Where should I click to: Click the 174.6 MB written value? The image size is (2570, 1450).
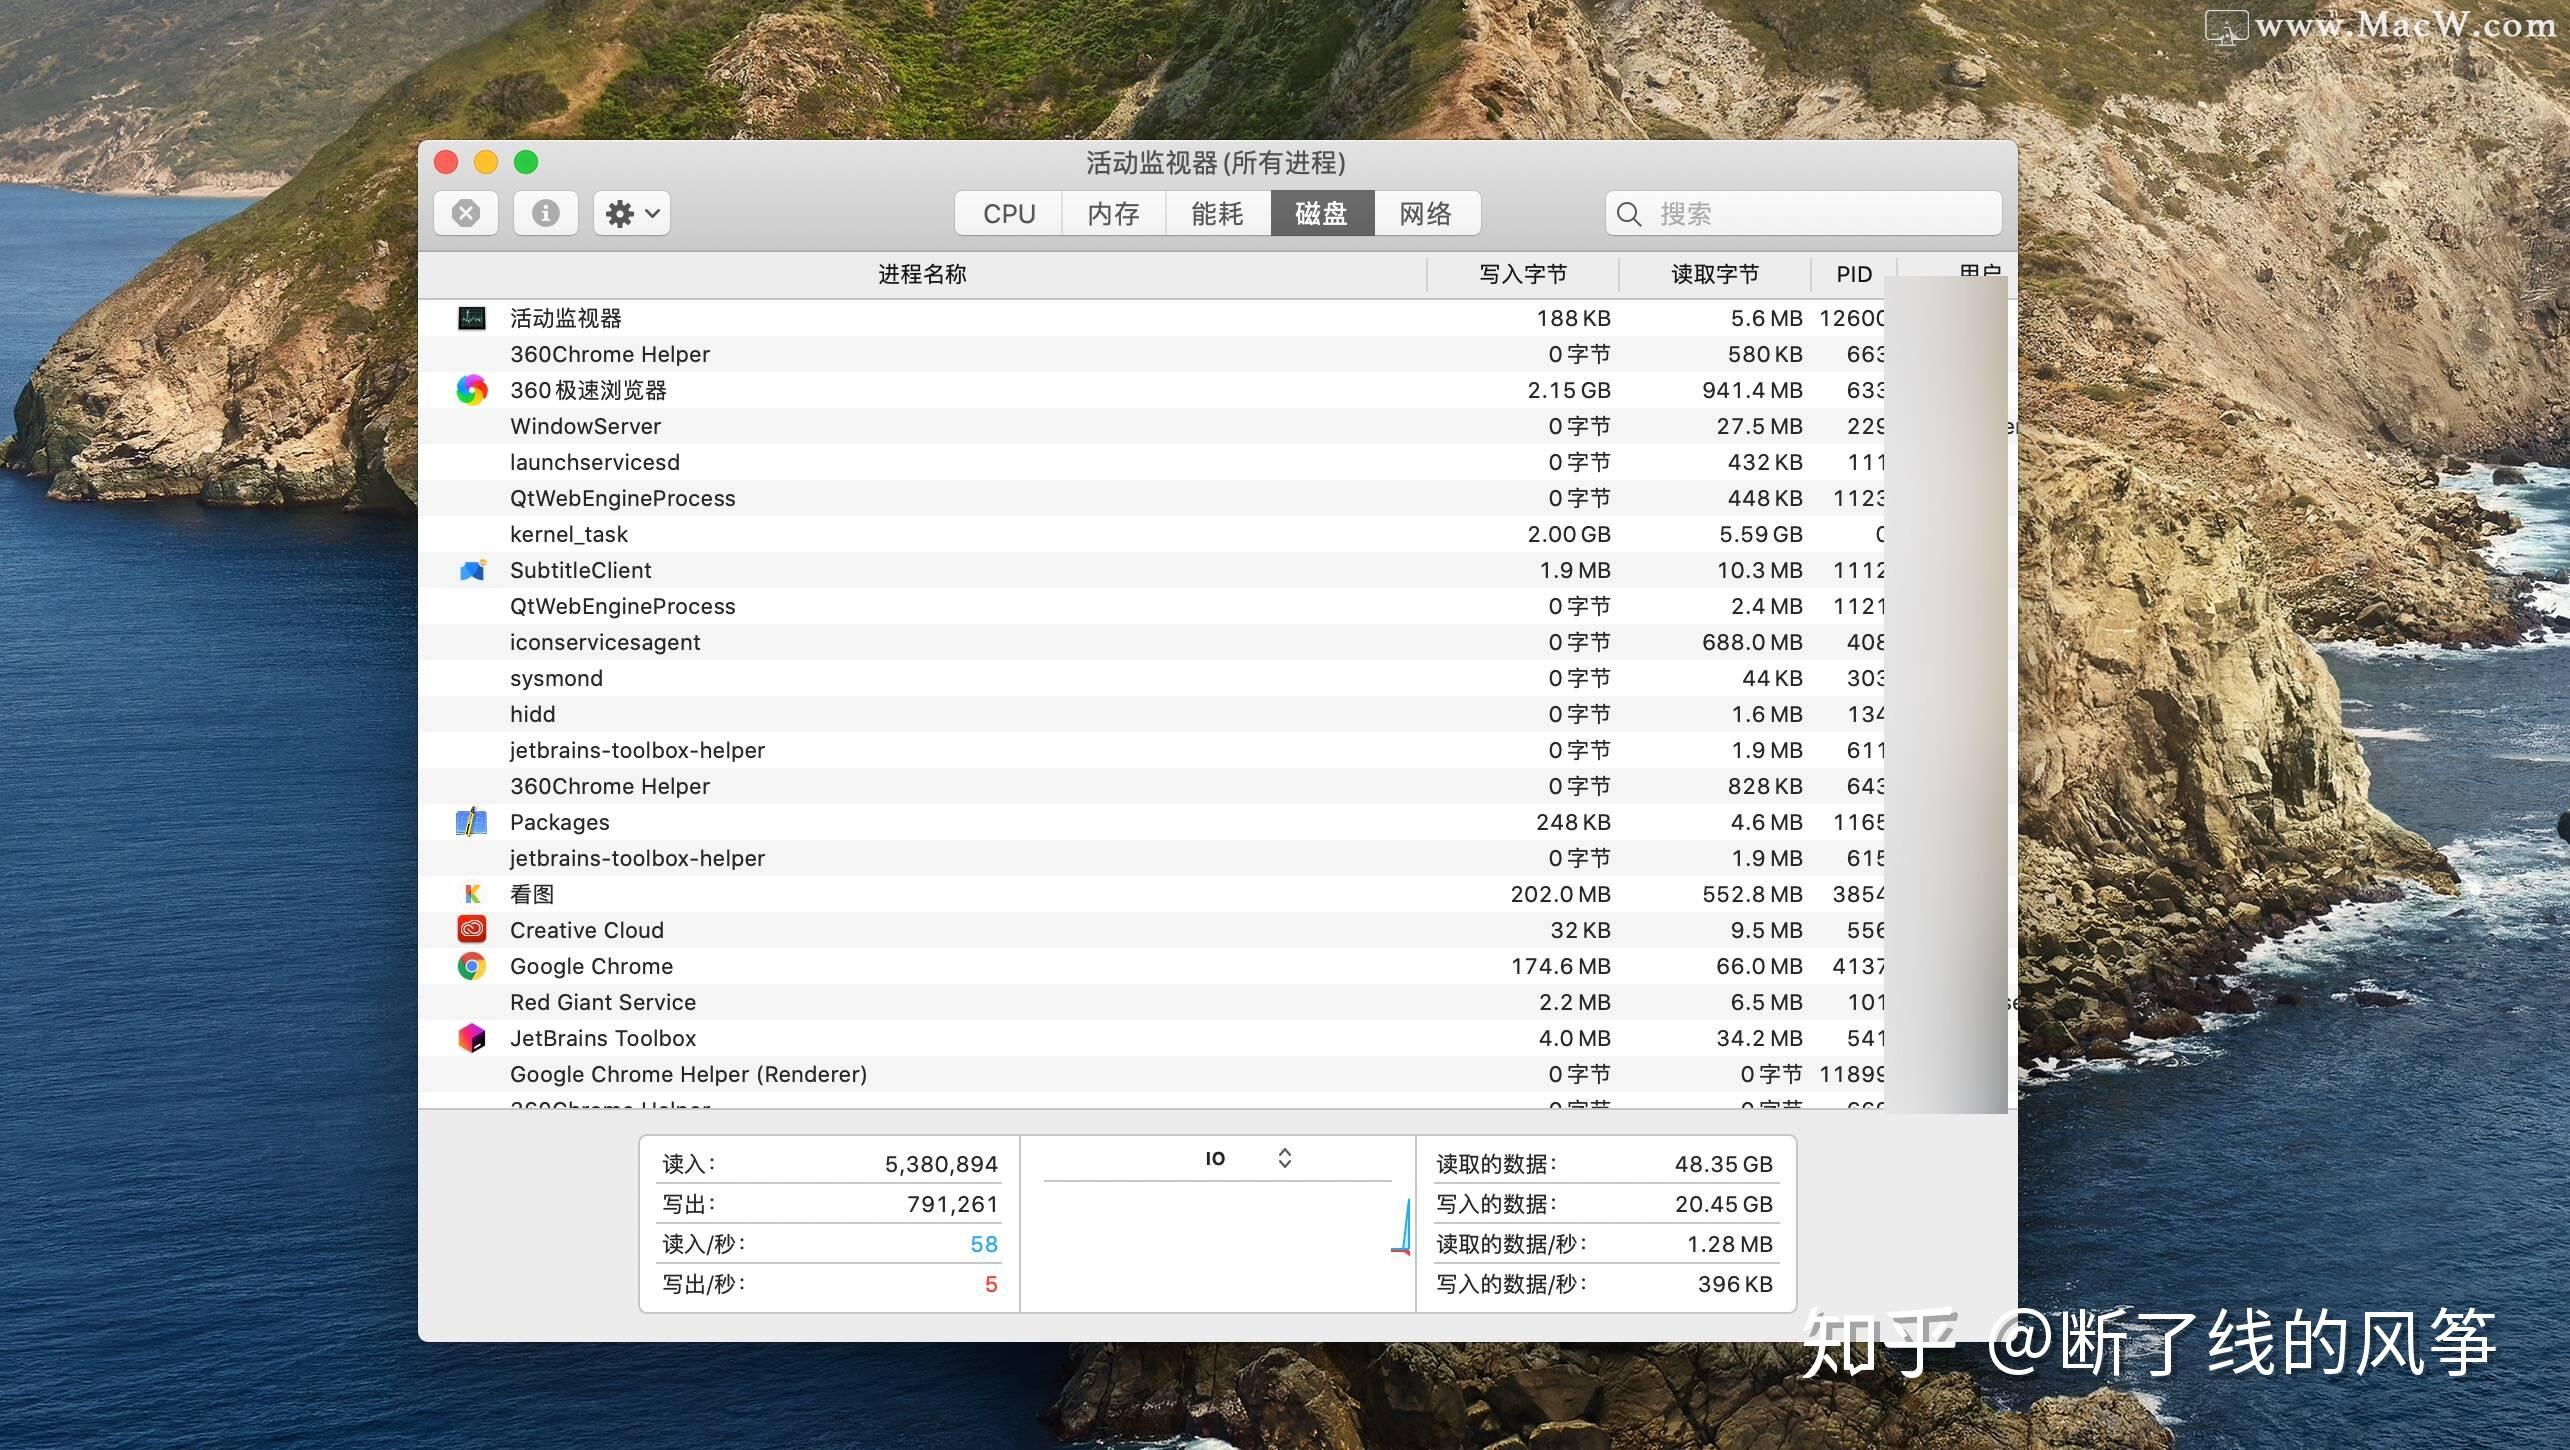(x=1560, y=966)
